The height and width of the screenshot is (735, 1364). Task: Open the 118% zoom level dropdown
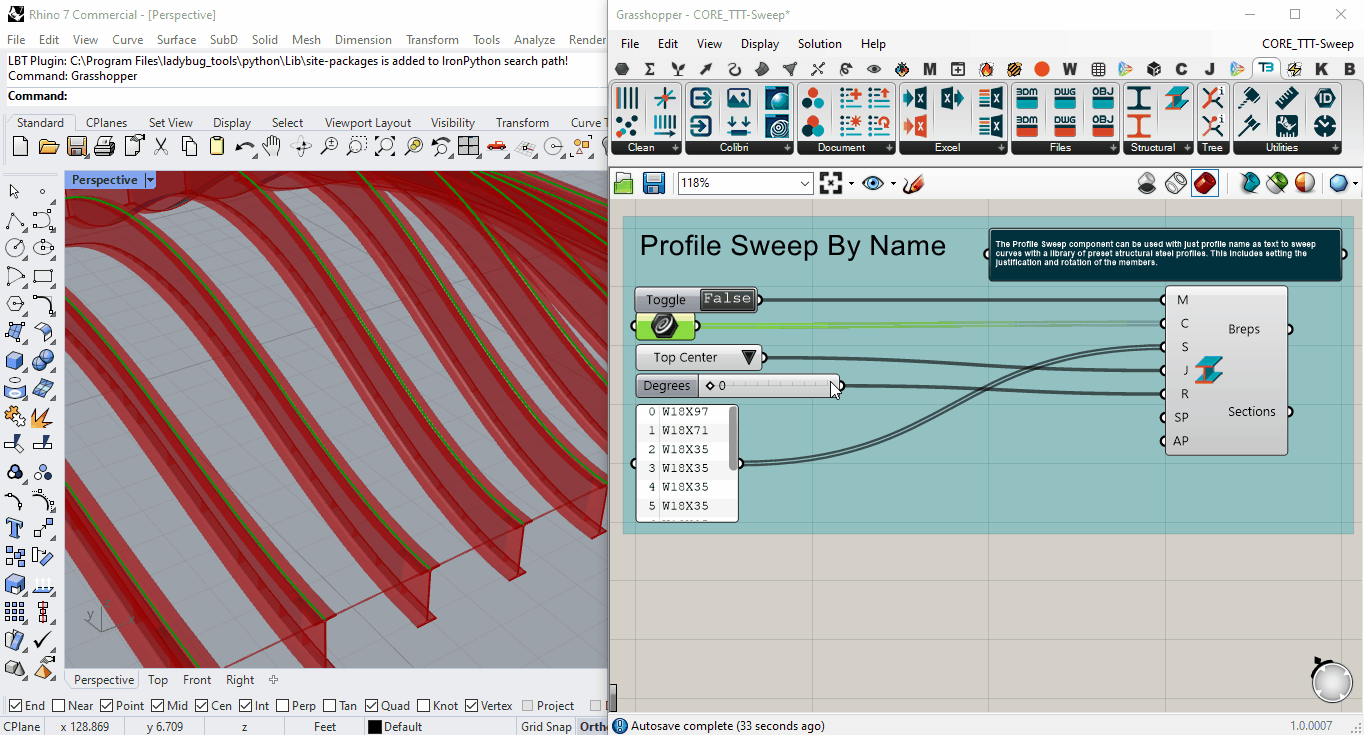pyautogui.click(x=745, y=183)
